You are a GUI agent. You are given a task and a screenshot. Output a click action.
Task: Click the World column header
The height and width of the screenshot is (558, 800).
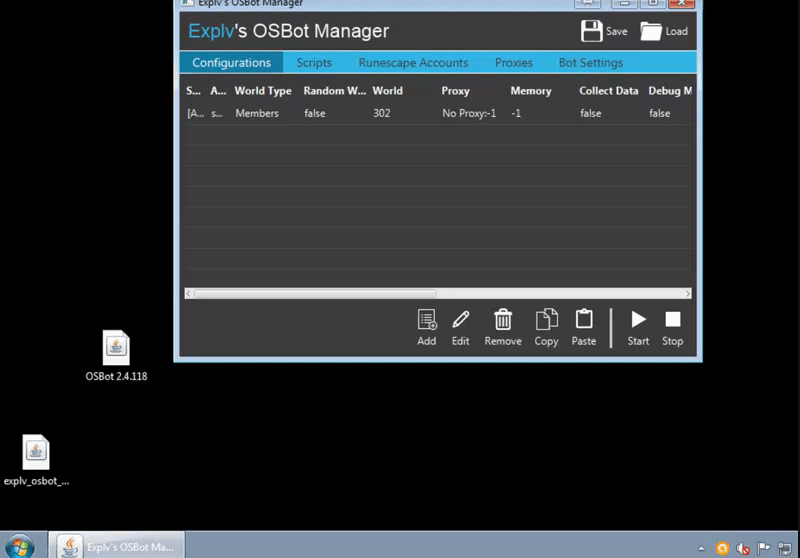pos(387,91)
